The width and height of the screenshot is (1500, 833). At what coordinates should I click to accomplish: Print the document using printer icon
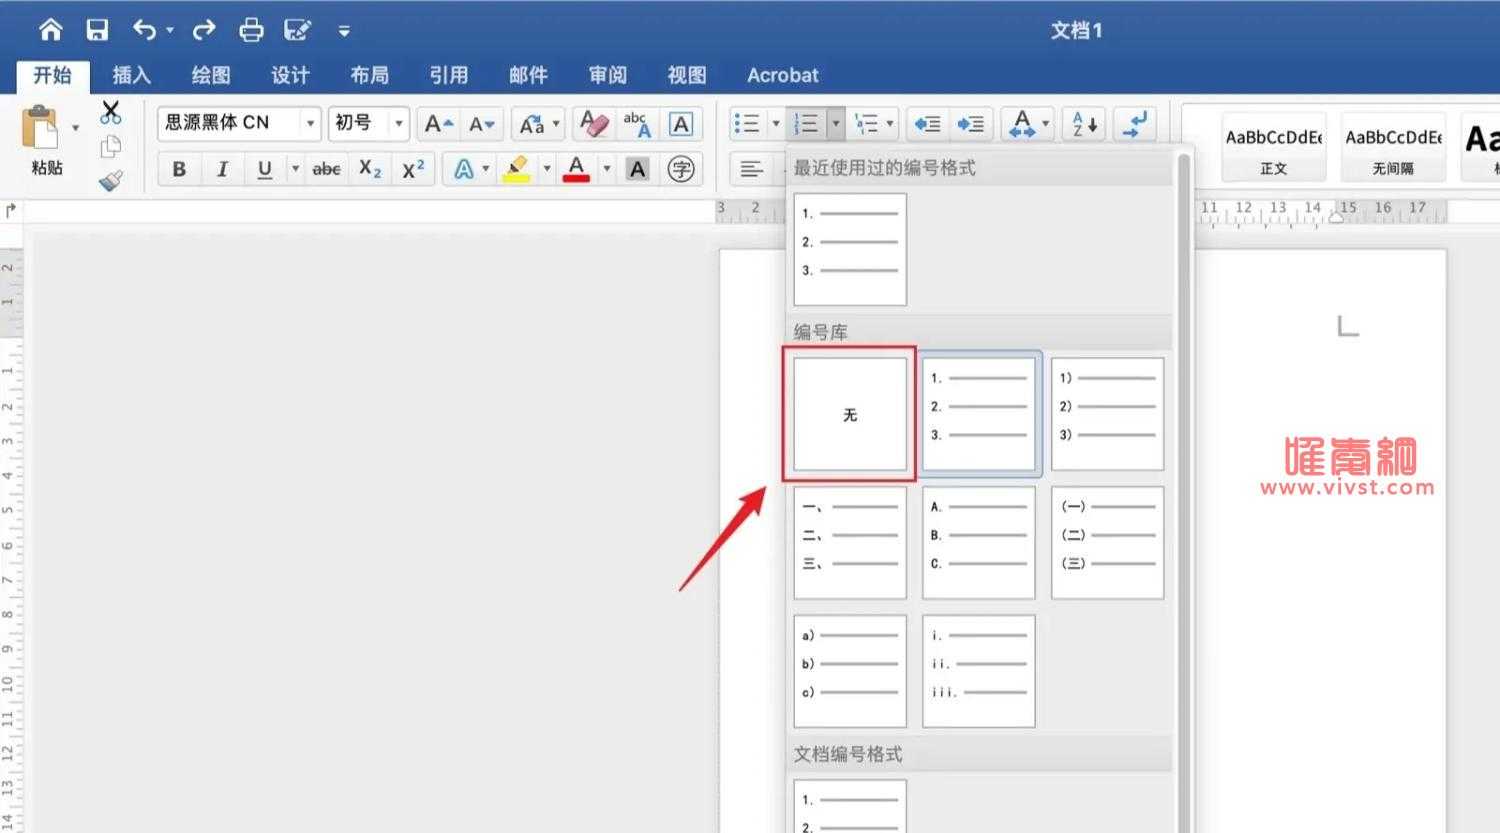251,30
